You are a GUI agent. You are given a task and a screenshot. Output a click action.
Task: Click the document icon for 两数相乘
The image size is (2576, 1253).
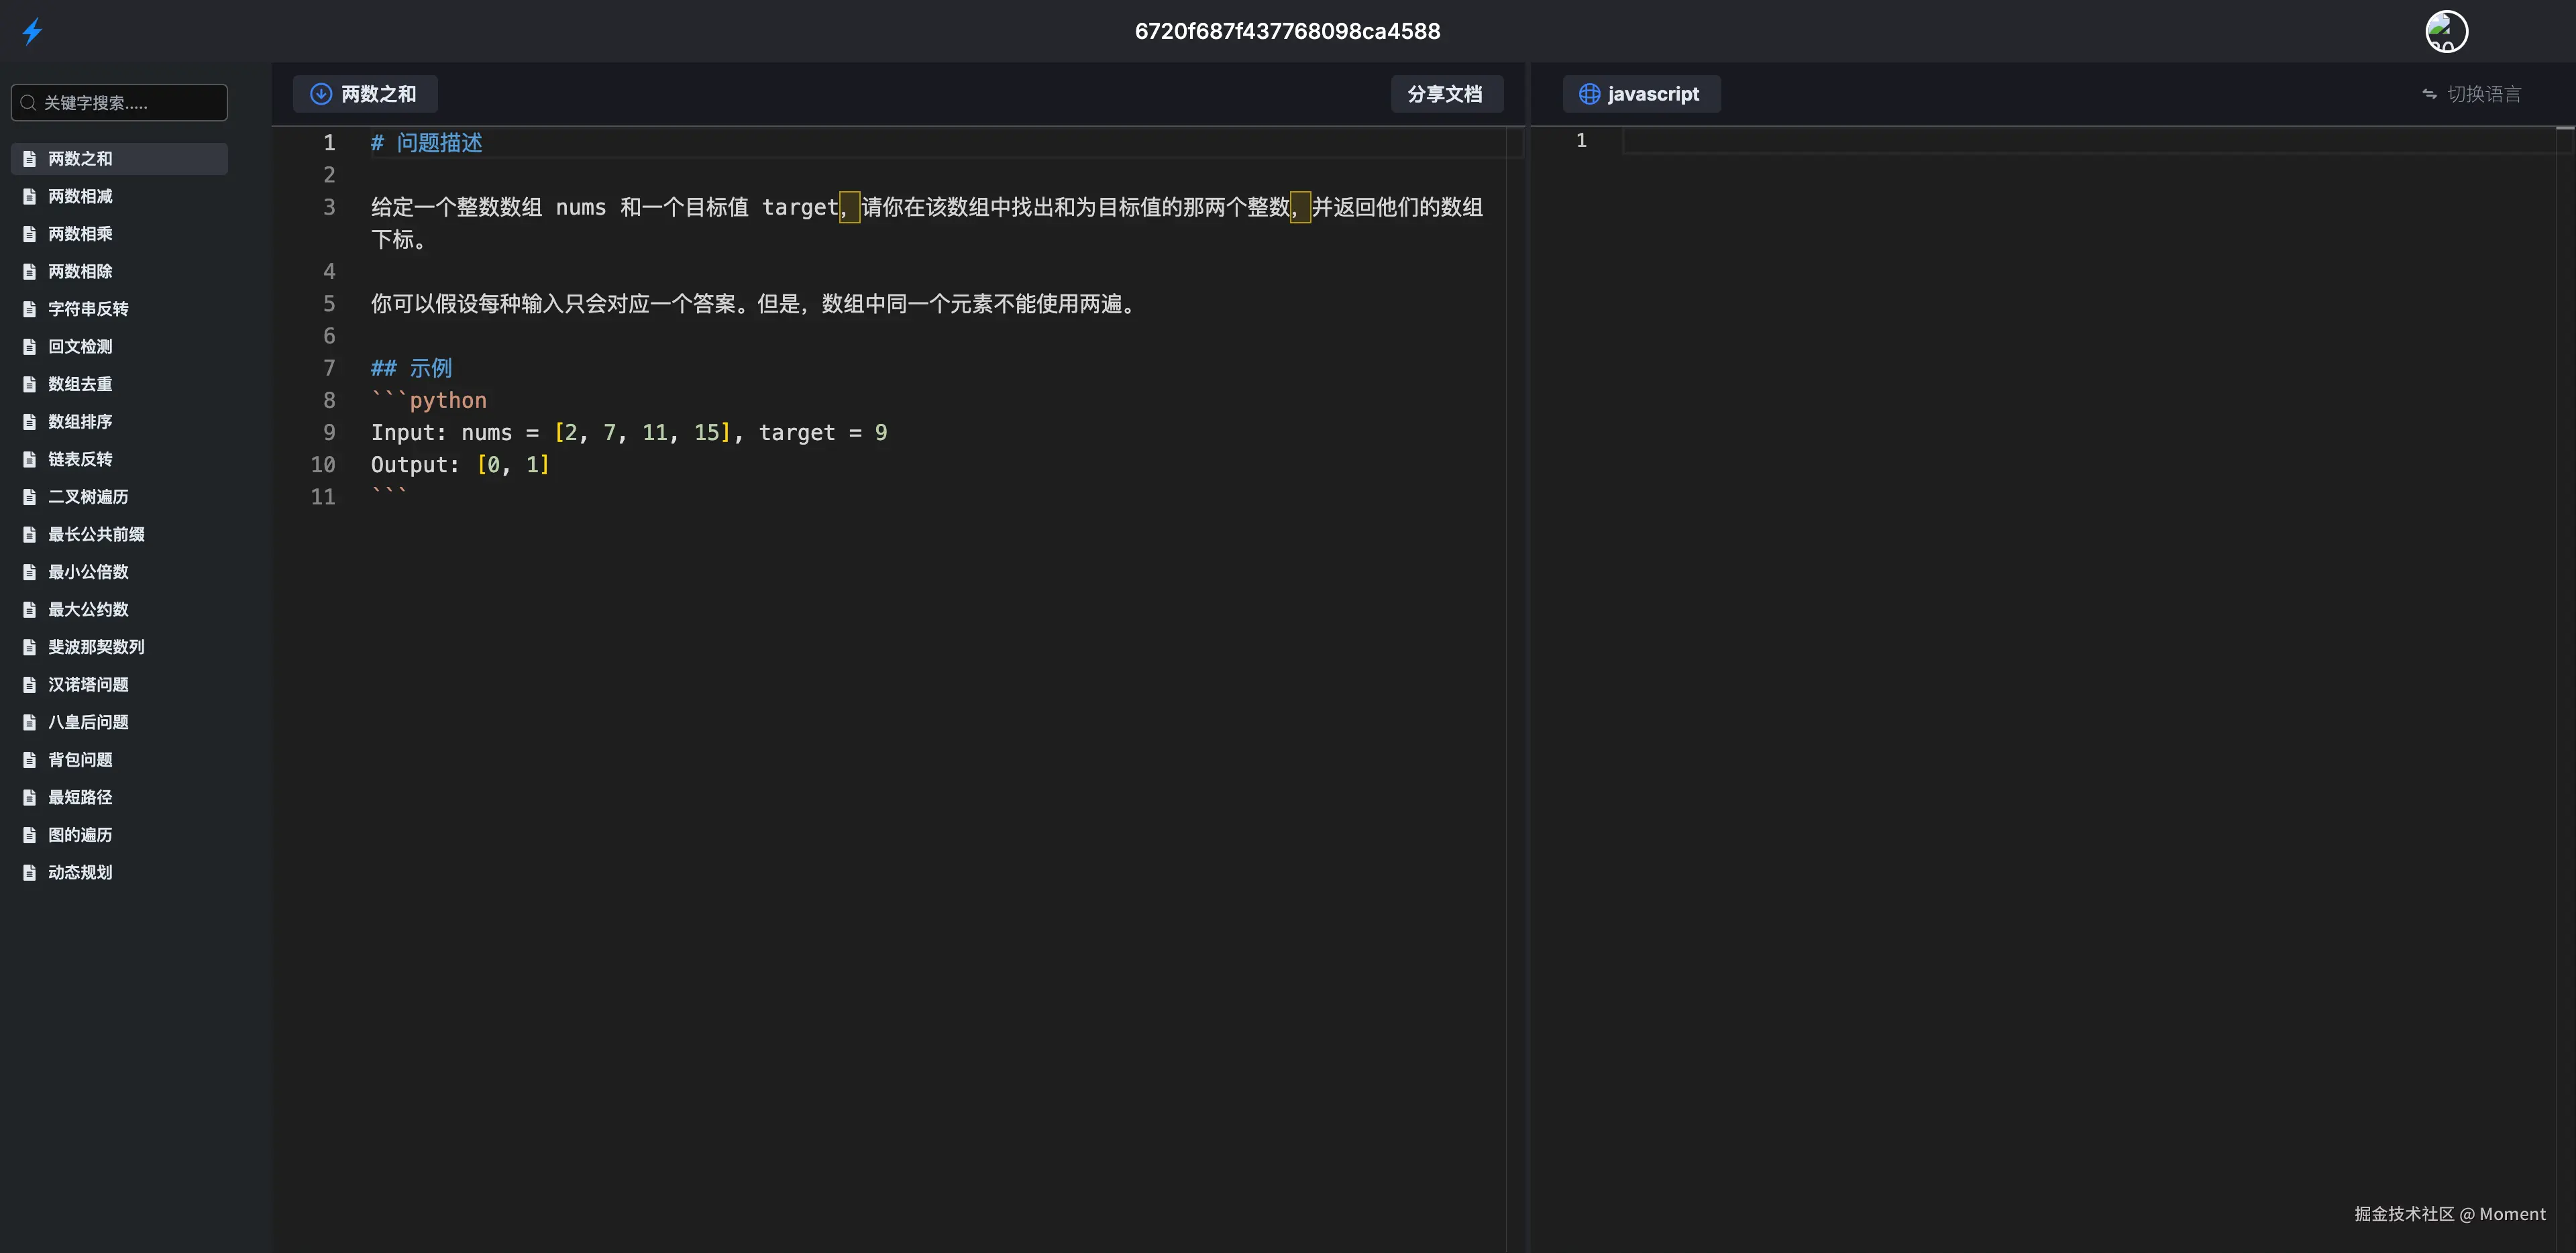click(x=30, y=234)
